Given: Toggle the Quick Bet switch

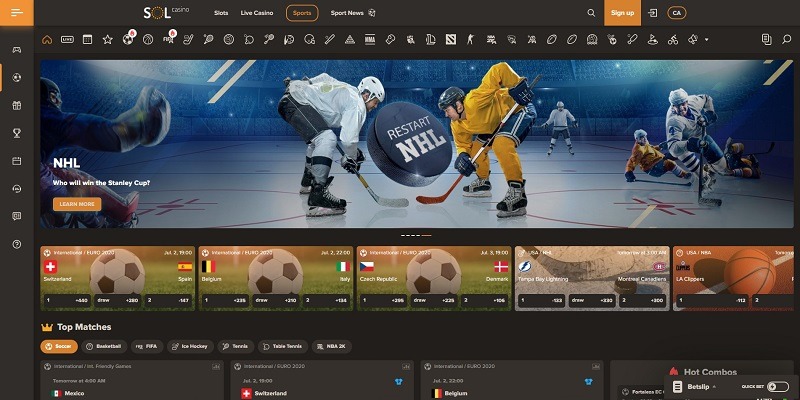Looking at the screenshot, I should (x=778, y=387).
